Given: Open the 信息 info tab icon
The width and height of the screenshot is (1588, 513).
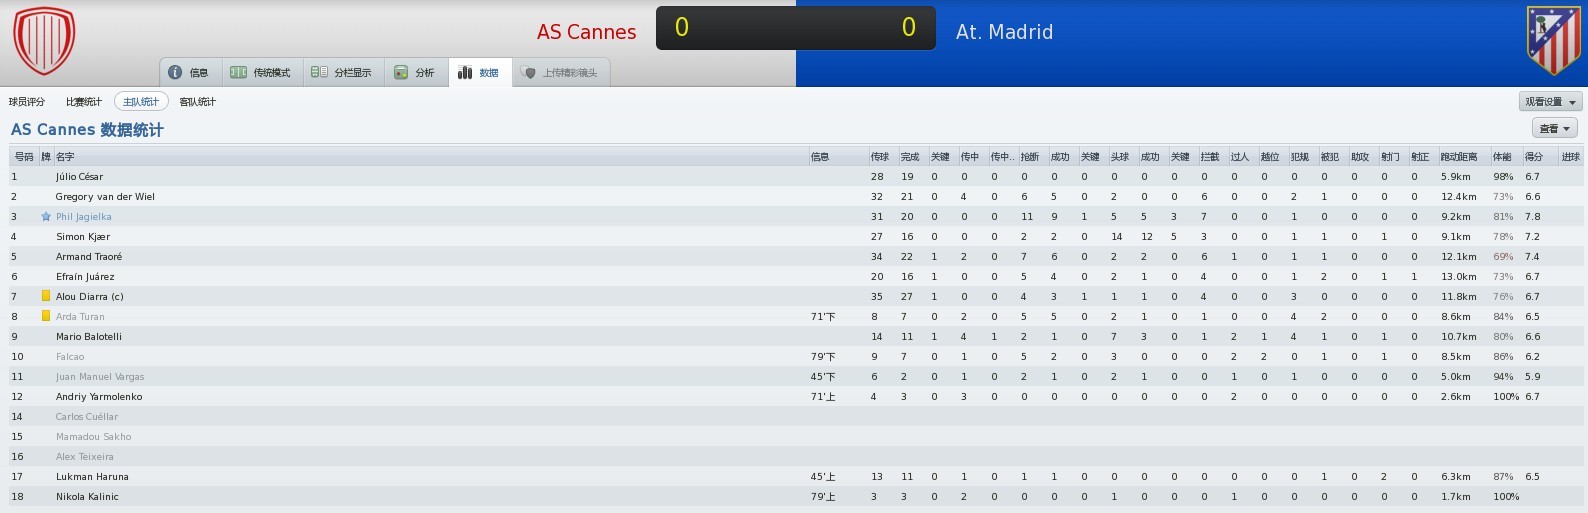Looking at the screenshot, I should pyautogui.click(x=175, y=72).
